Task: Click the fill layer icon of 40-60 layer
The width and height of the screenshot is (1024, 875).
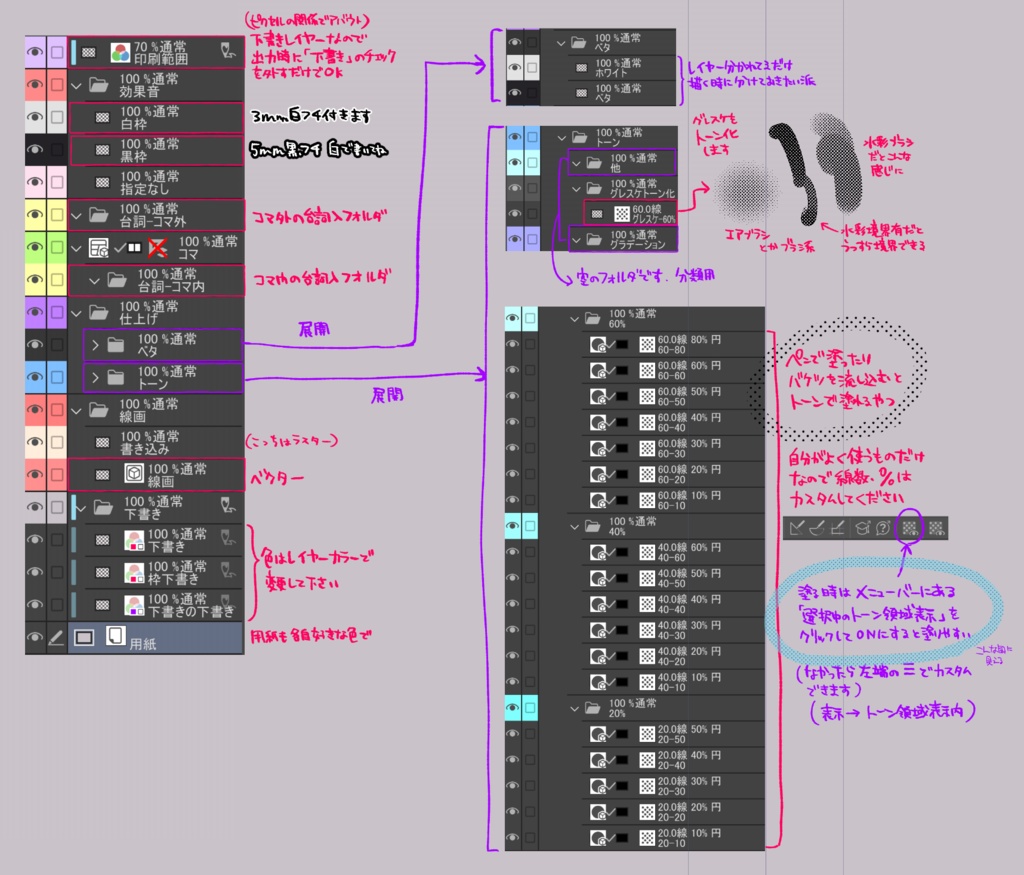Action: (598, 552)
